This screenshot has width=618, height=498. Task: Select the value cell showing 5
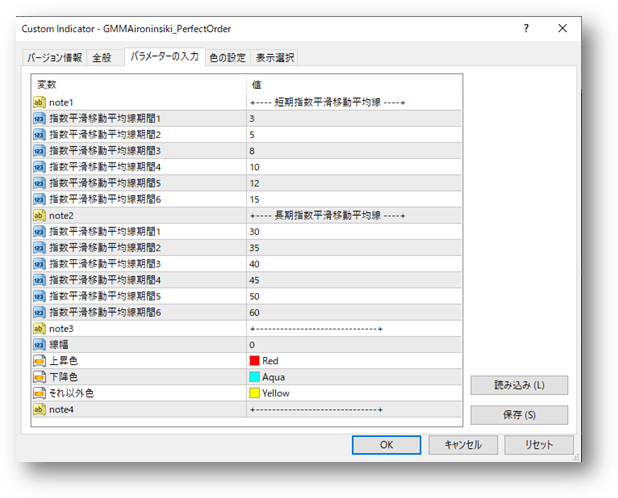(354, 135)
